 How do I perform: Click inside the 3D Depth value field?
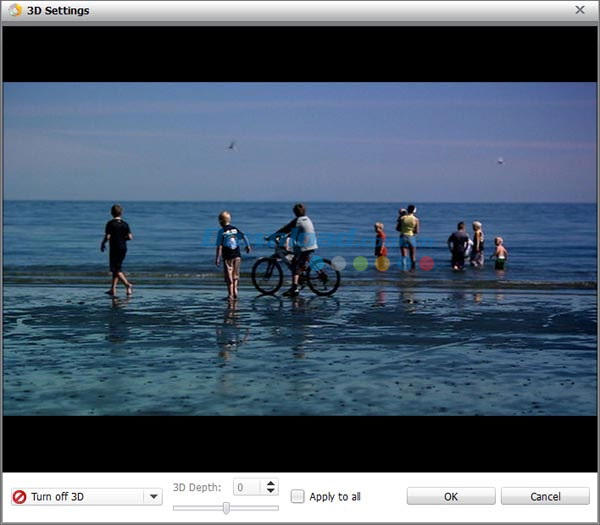point(247,487)
